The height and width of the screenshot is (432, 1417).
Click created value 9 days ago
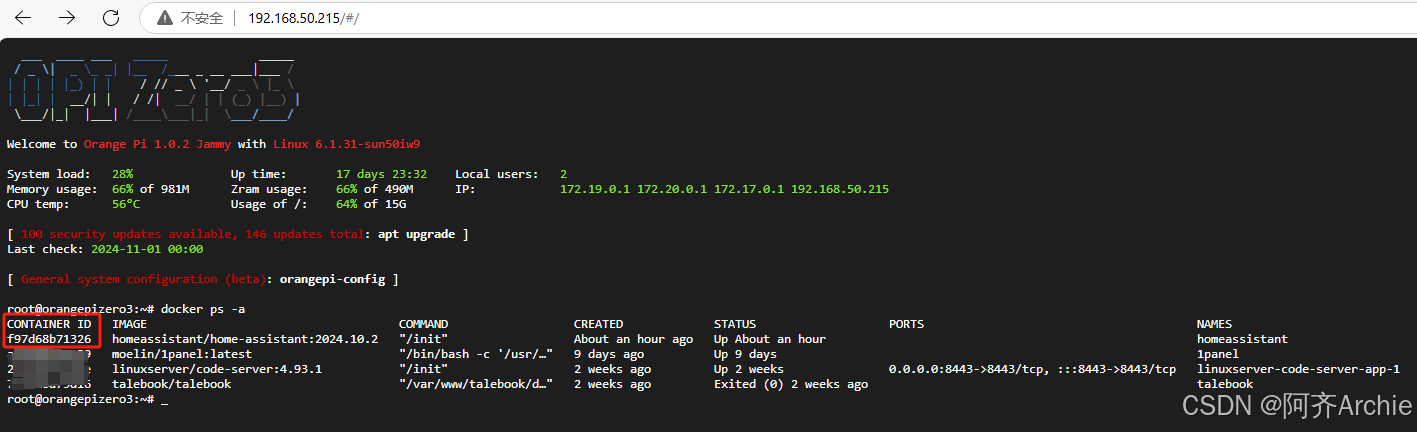[609, 354]
